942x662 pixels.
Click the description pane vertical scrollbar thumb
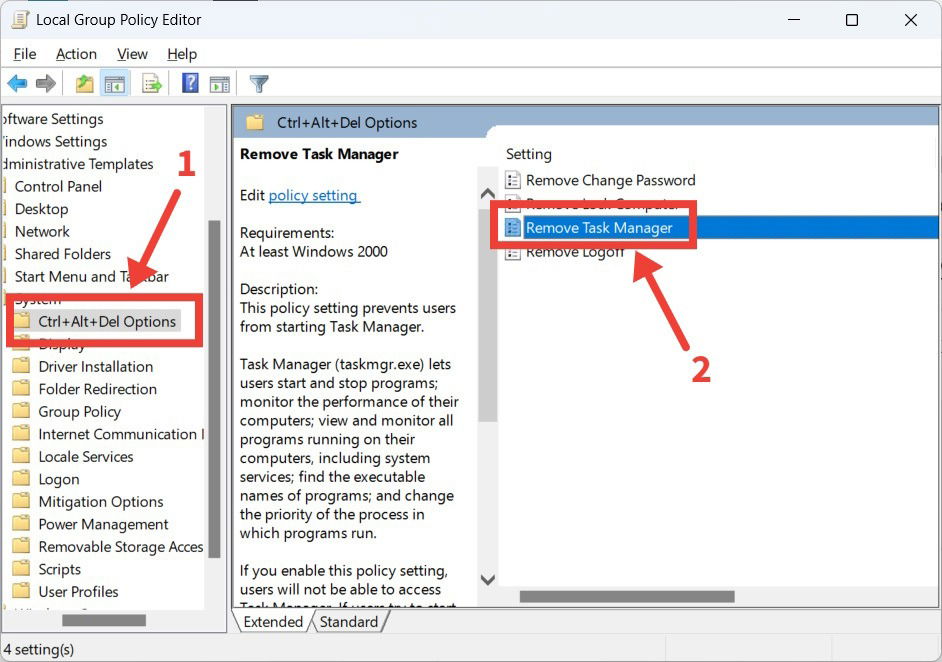pos(488,315)
